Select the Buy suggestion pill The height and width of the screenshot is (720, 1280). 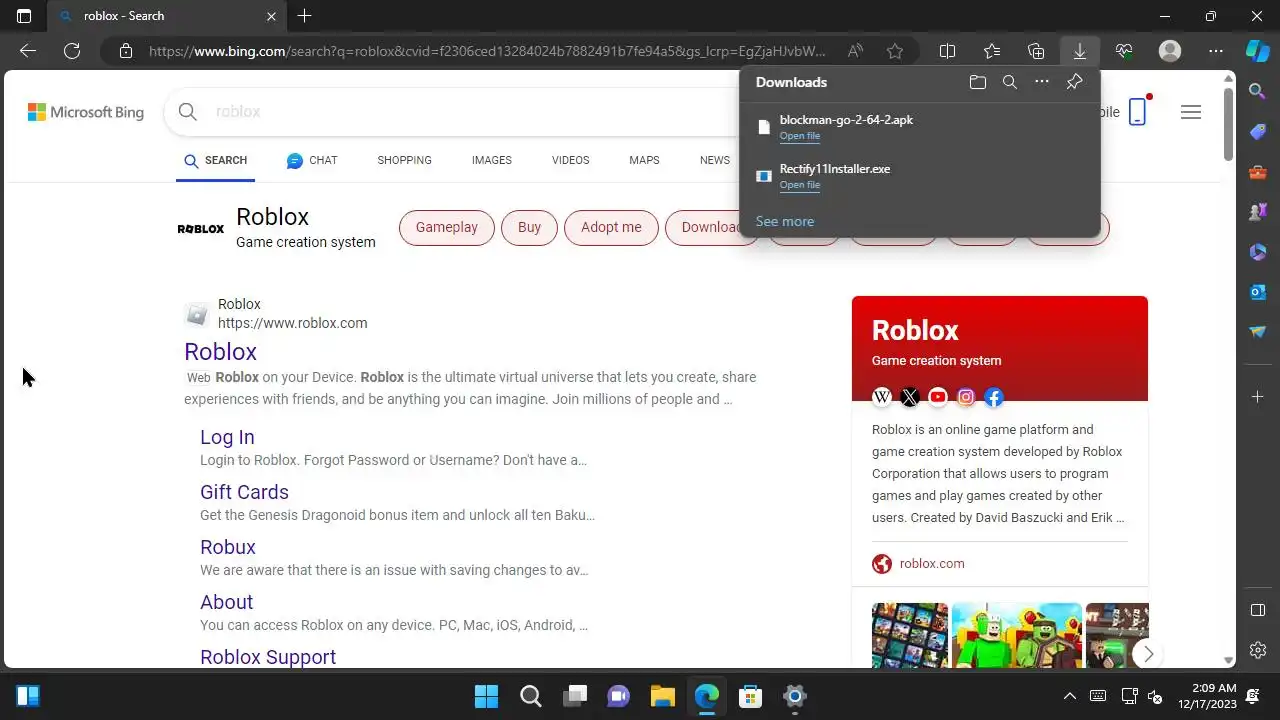click(529, 227)
